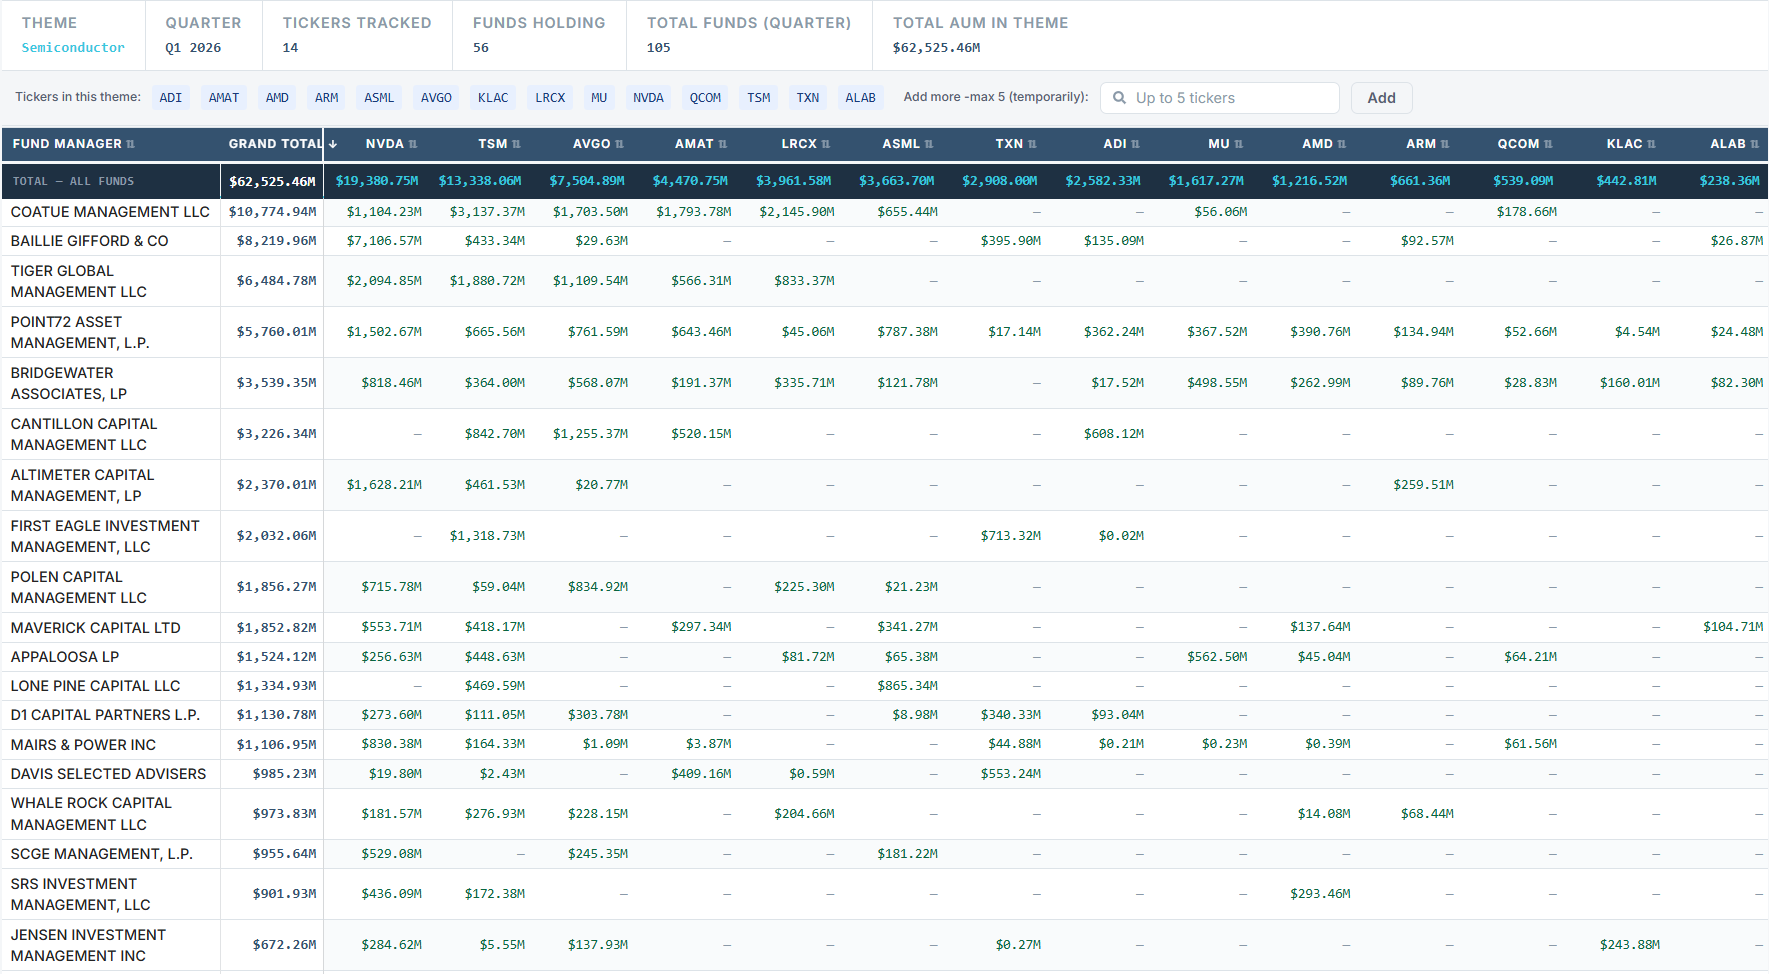The image size is (1769, 974).
Task: Click Lone Pine ASML value $865.34M
Action: coord(907,686)
